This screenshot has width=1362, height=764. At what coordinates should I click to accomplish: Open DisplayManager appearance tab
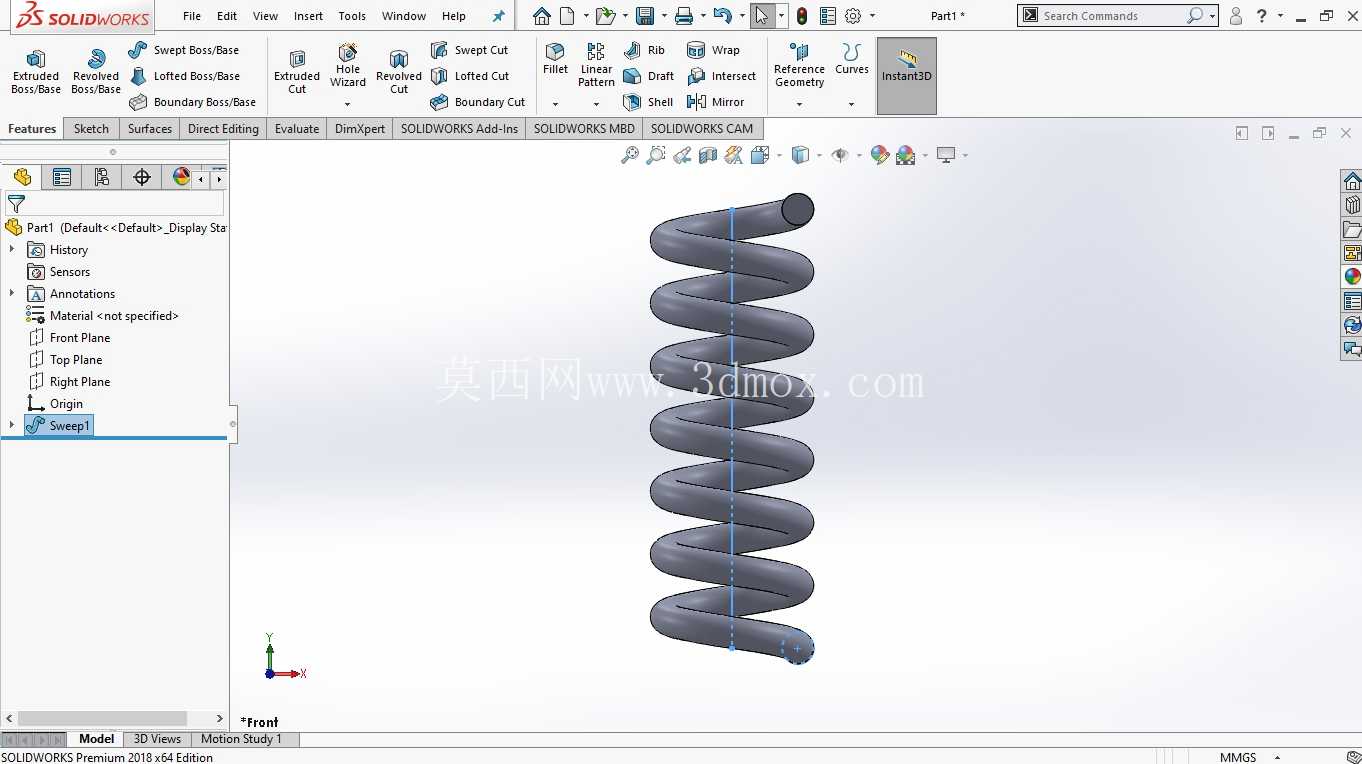tap(181, 177)
